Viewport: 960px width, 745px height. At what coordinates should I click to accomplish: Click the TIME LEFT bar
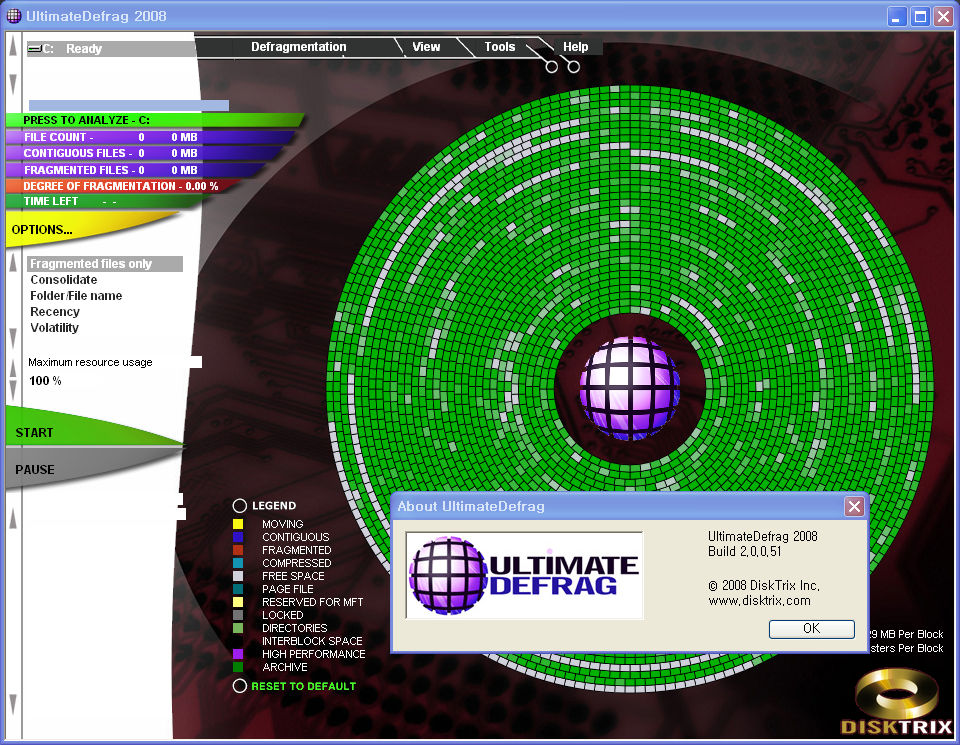[106, 201]
